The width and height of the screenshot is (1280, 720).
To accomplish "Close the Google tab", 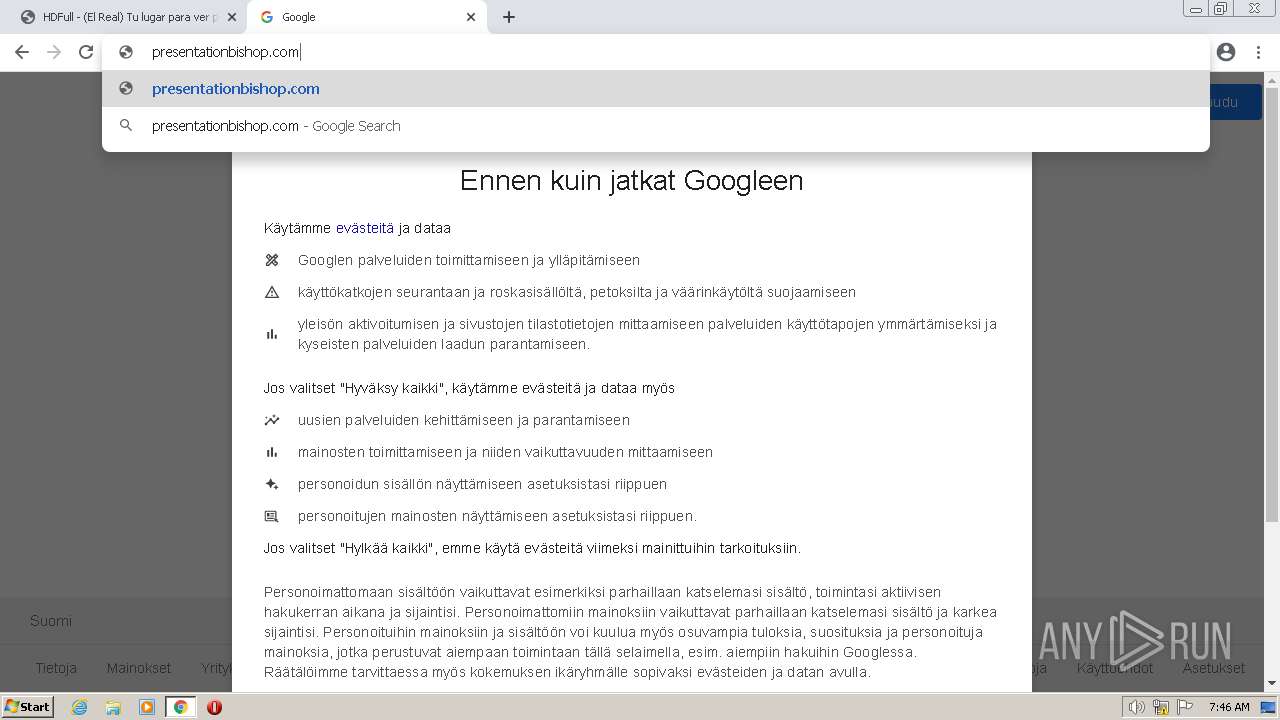I will [x=471, y=17].
